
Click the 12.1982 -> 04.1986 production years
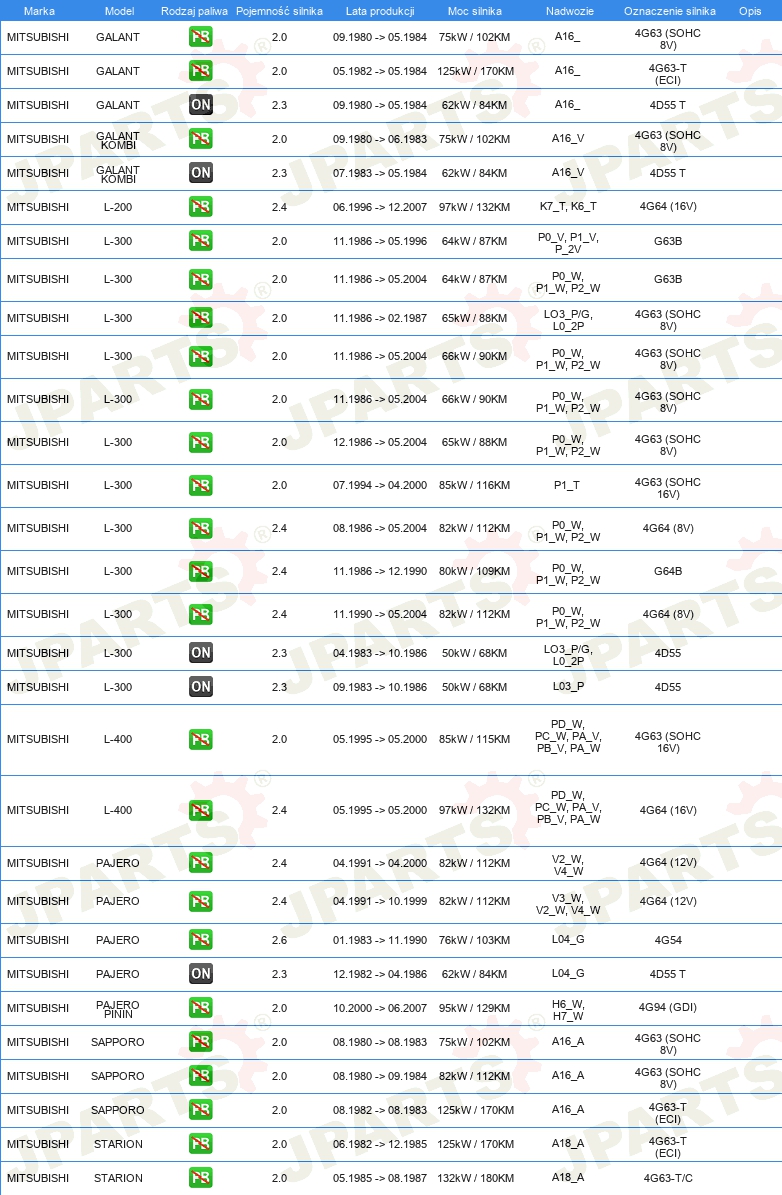380,973
